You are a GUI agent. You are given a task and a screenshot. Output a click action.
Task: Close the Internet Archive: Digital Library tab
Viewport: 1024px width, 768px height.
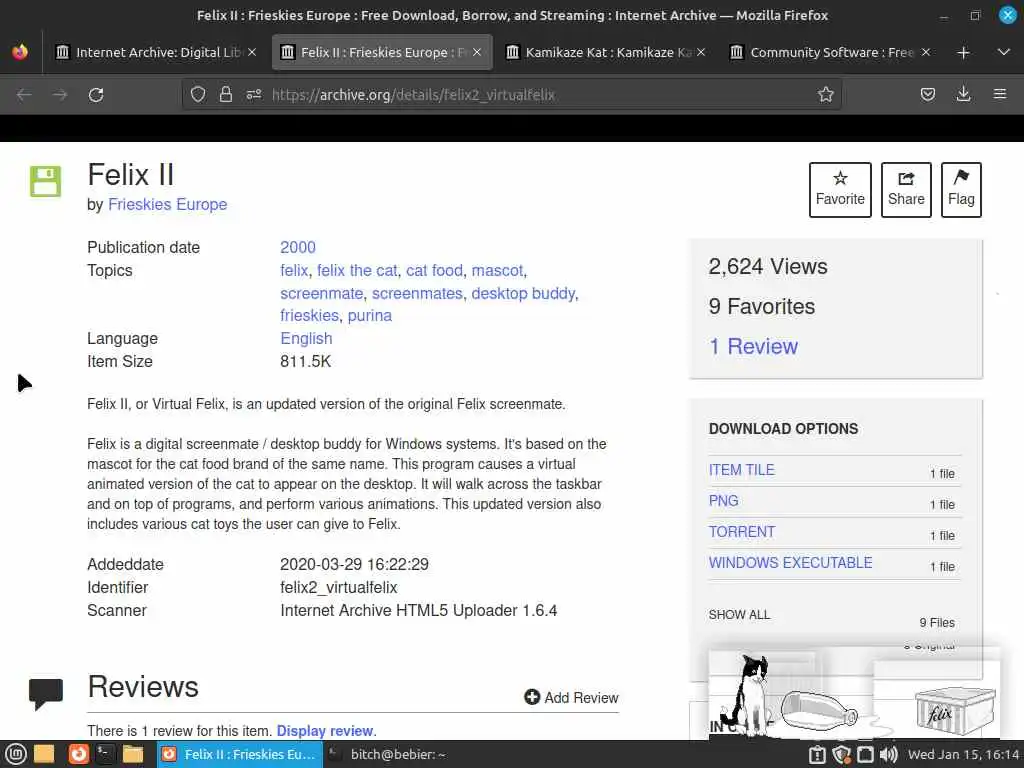[252, 52]
